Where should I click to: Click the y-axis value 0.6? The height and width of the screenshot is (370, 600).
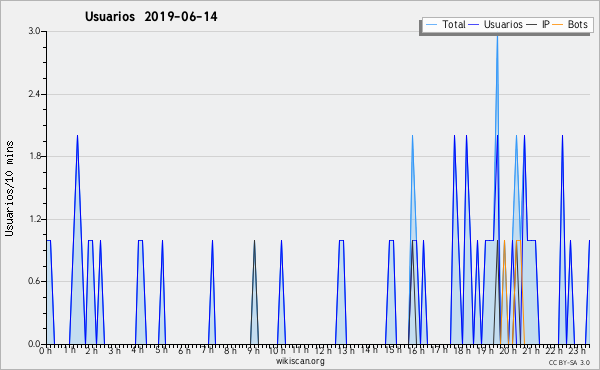(x=35, y=281)
